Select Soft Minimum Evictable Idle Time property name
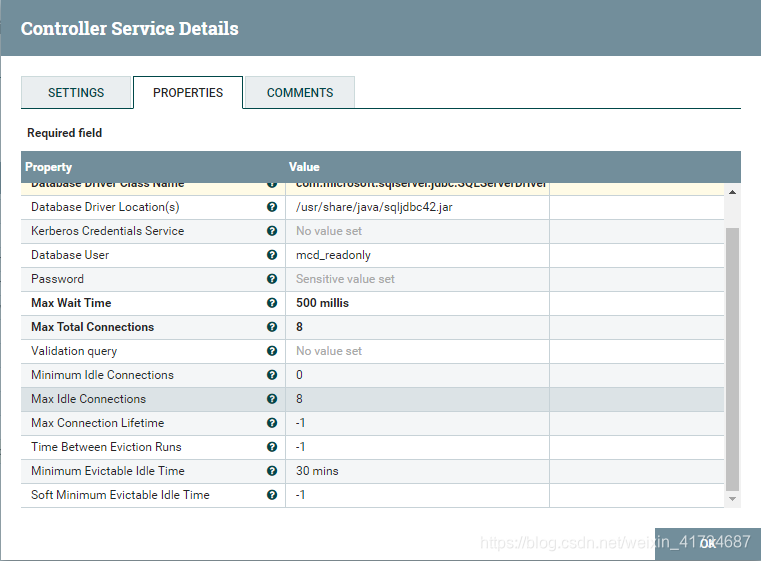 120,495
